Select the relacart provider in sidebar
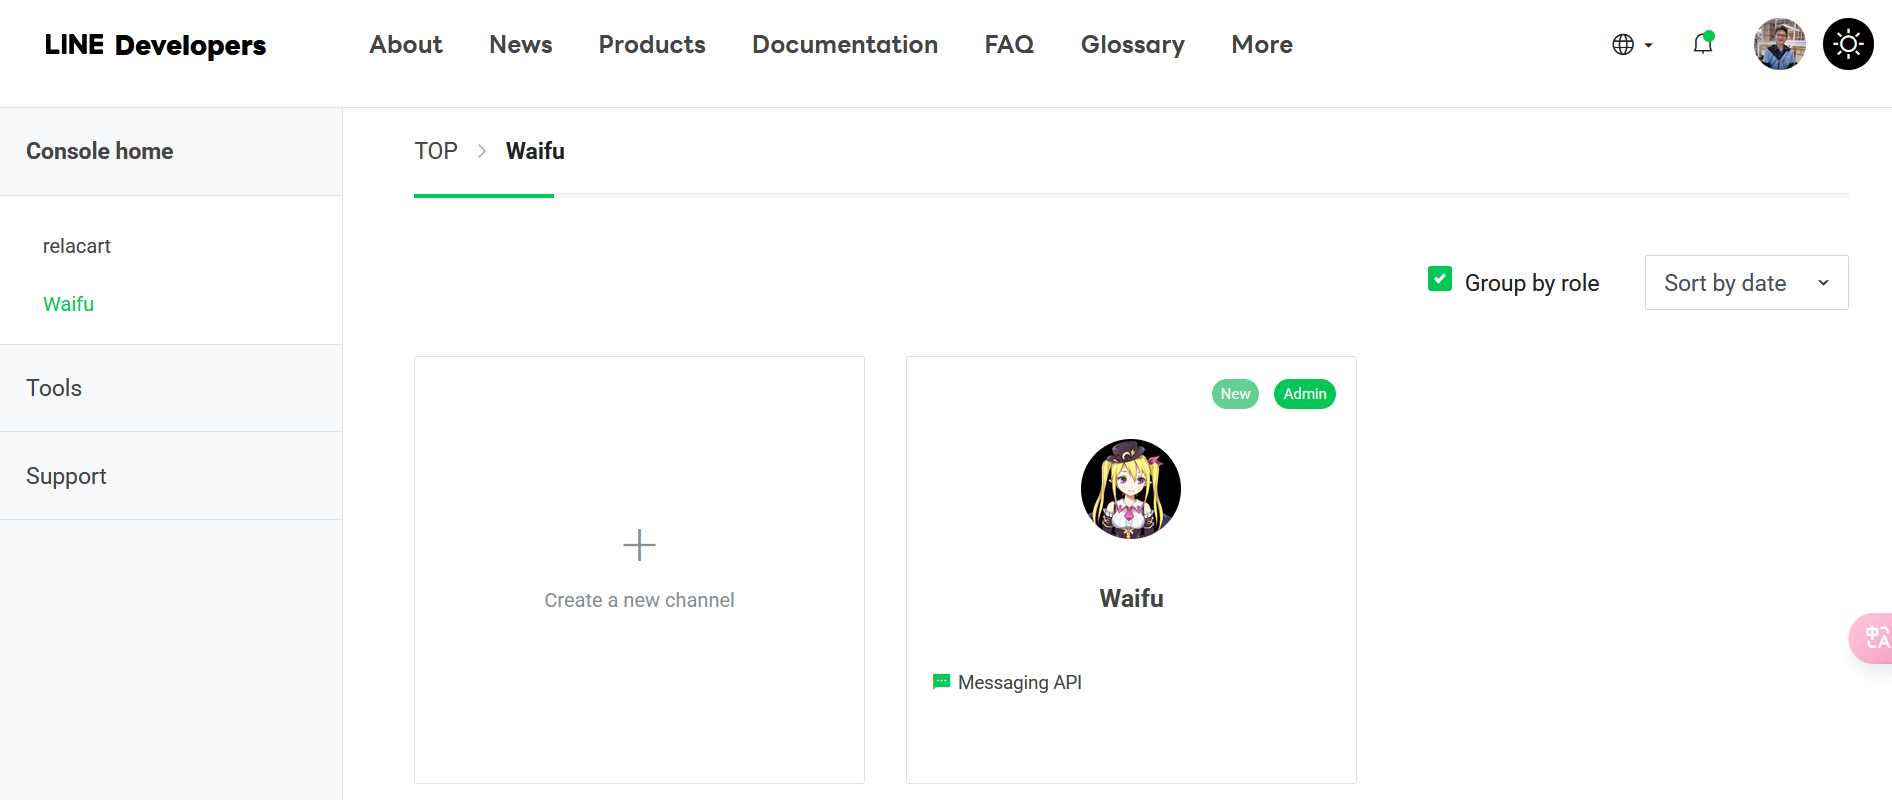The width and height of the screenshot is (1892, 800). coord(77,246)
